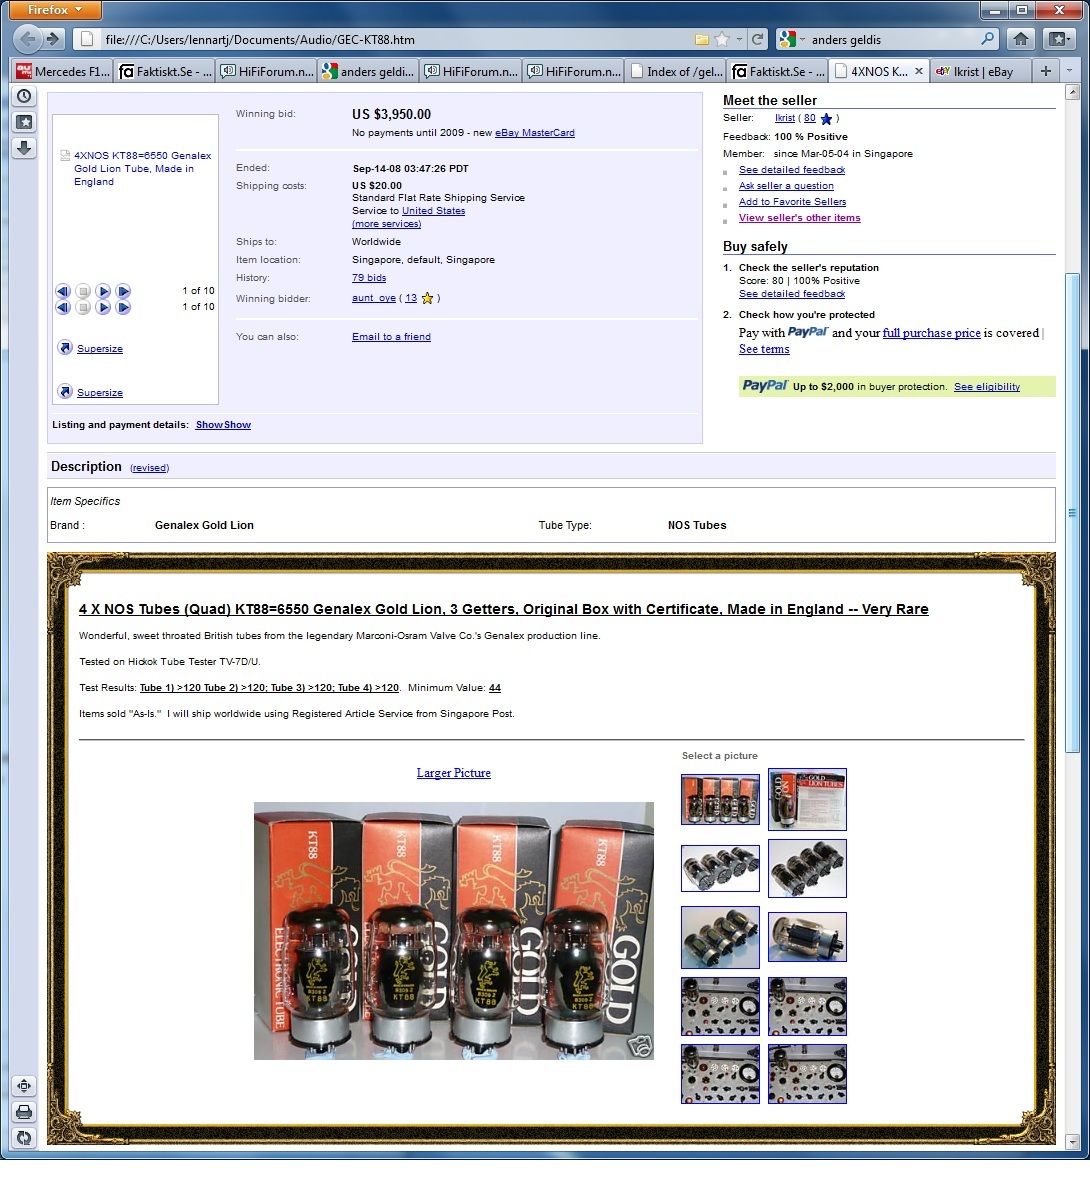This screenshot has height=1195, width=1090.
Task: Click the (more services) link
Action: (386, 223)
